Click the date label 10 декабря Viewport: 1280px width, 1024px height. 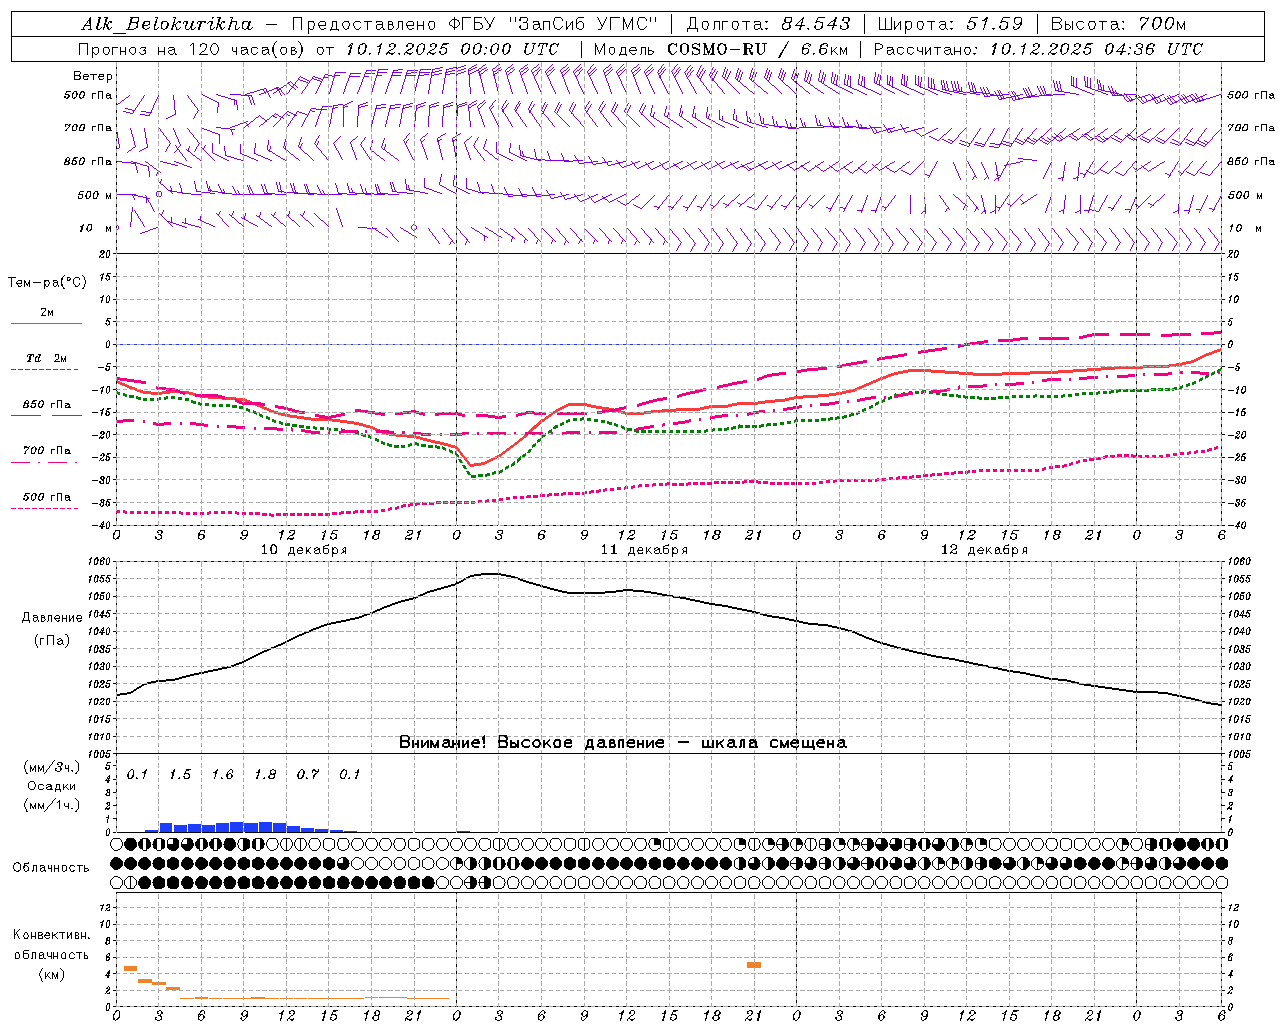(x=304, y=550)
